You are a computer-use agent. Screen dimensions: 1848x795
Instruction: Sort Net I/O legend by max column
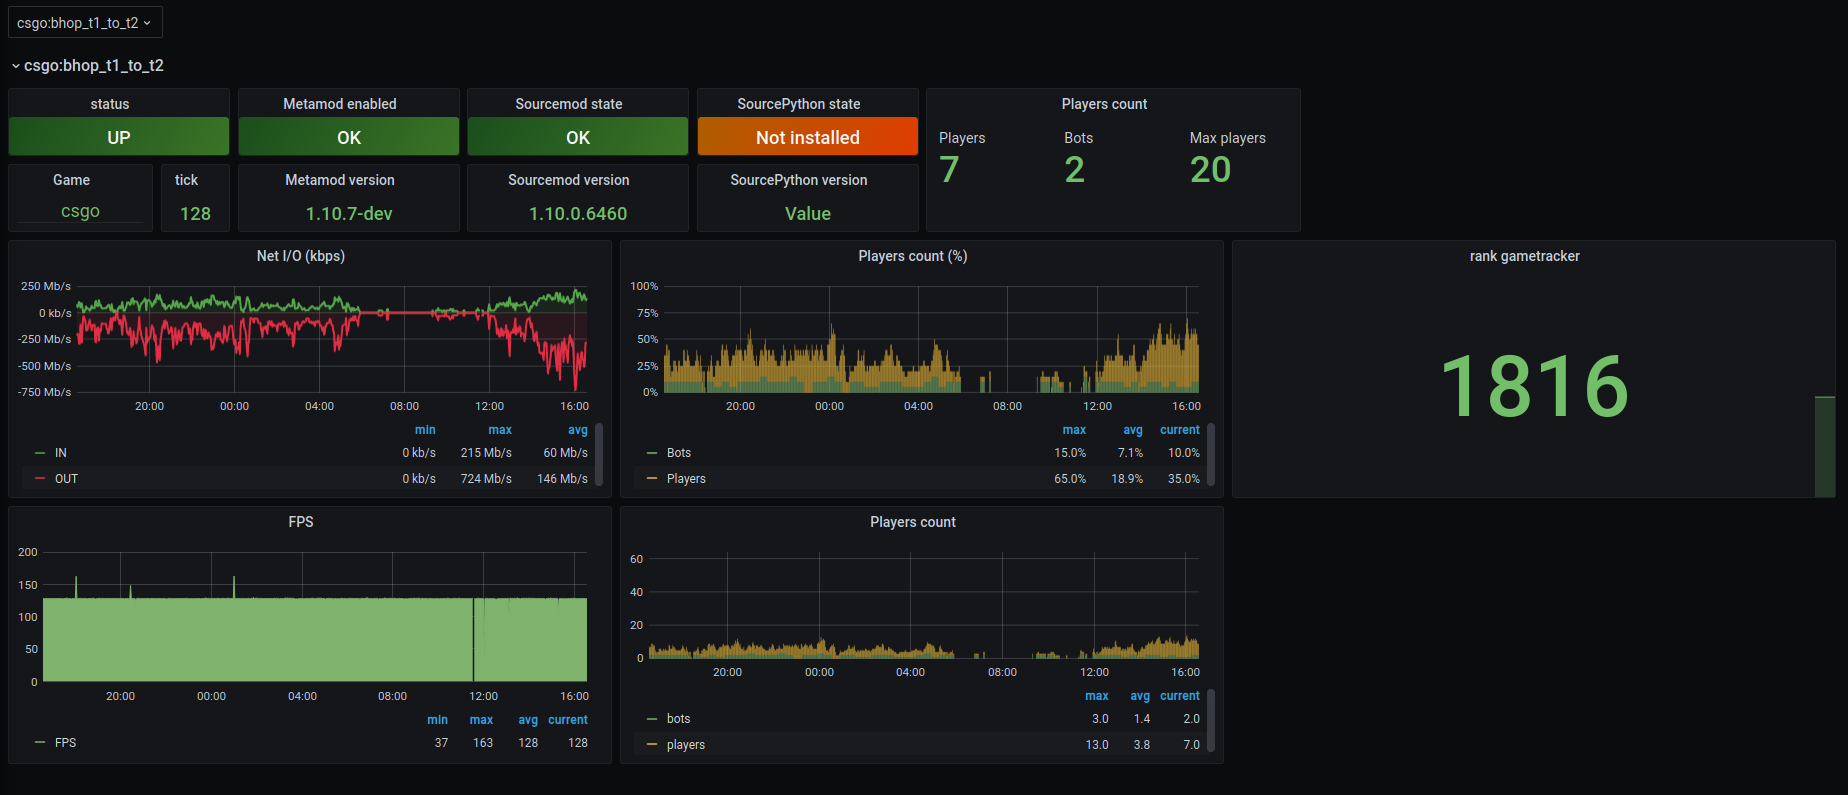click(500, 430)
